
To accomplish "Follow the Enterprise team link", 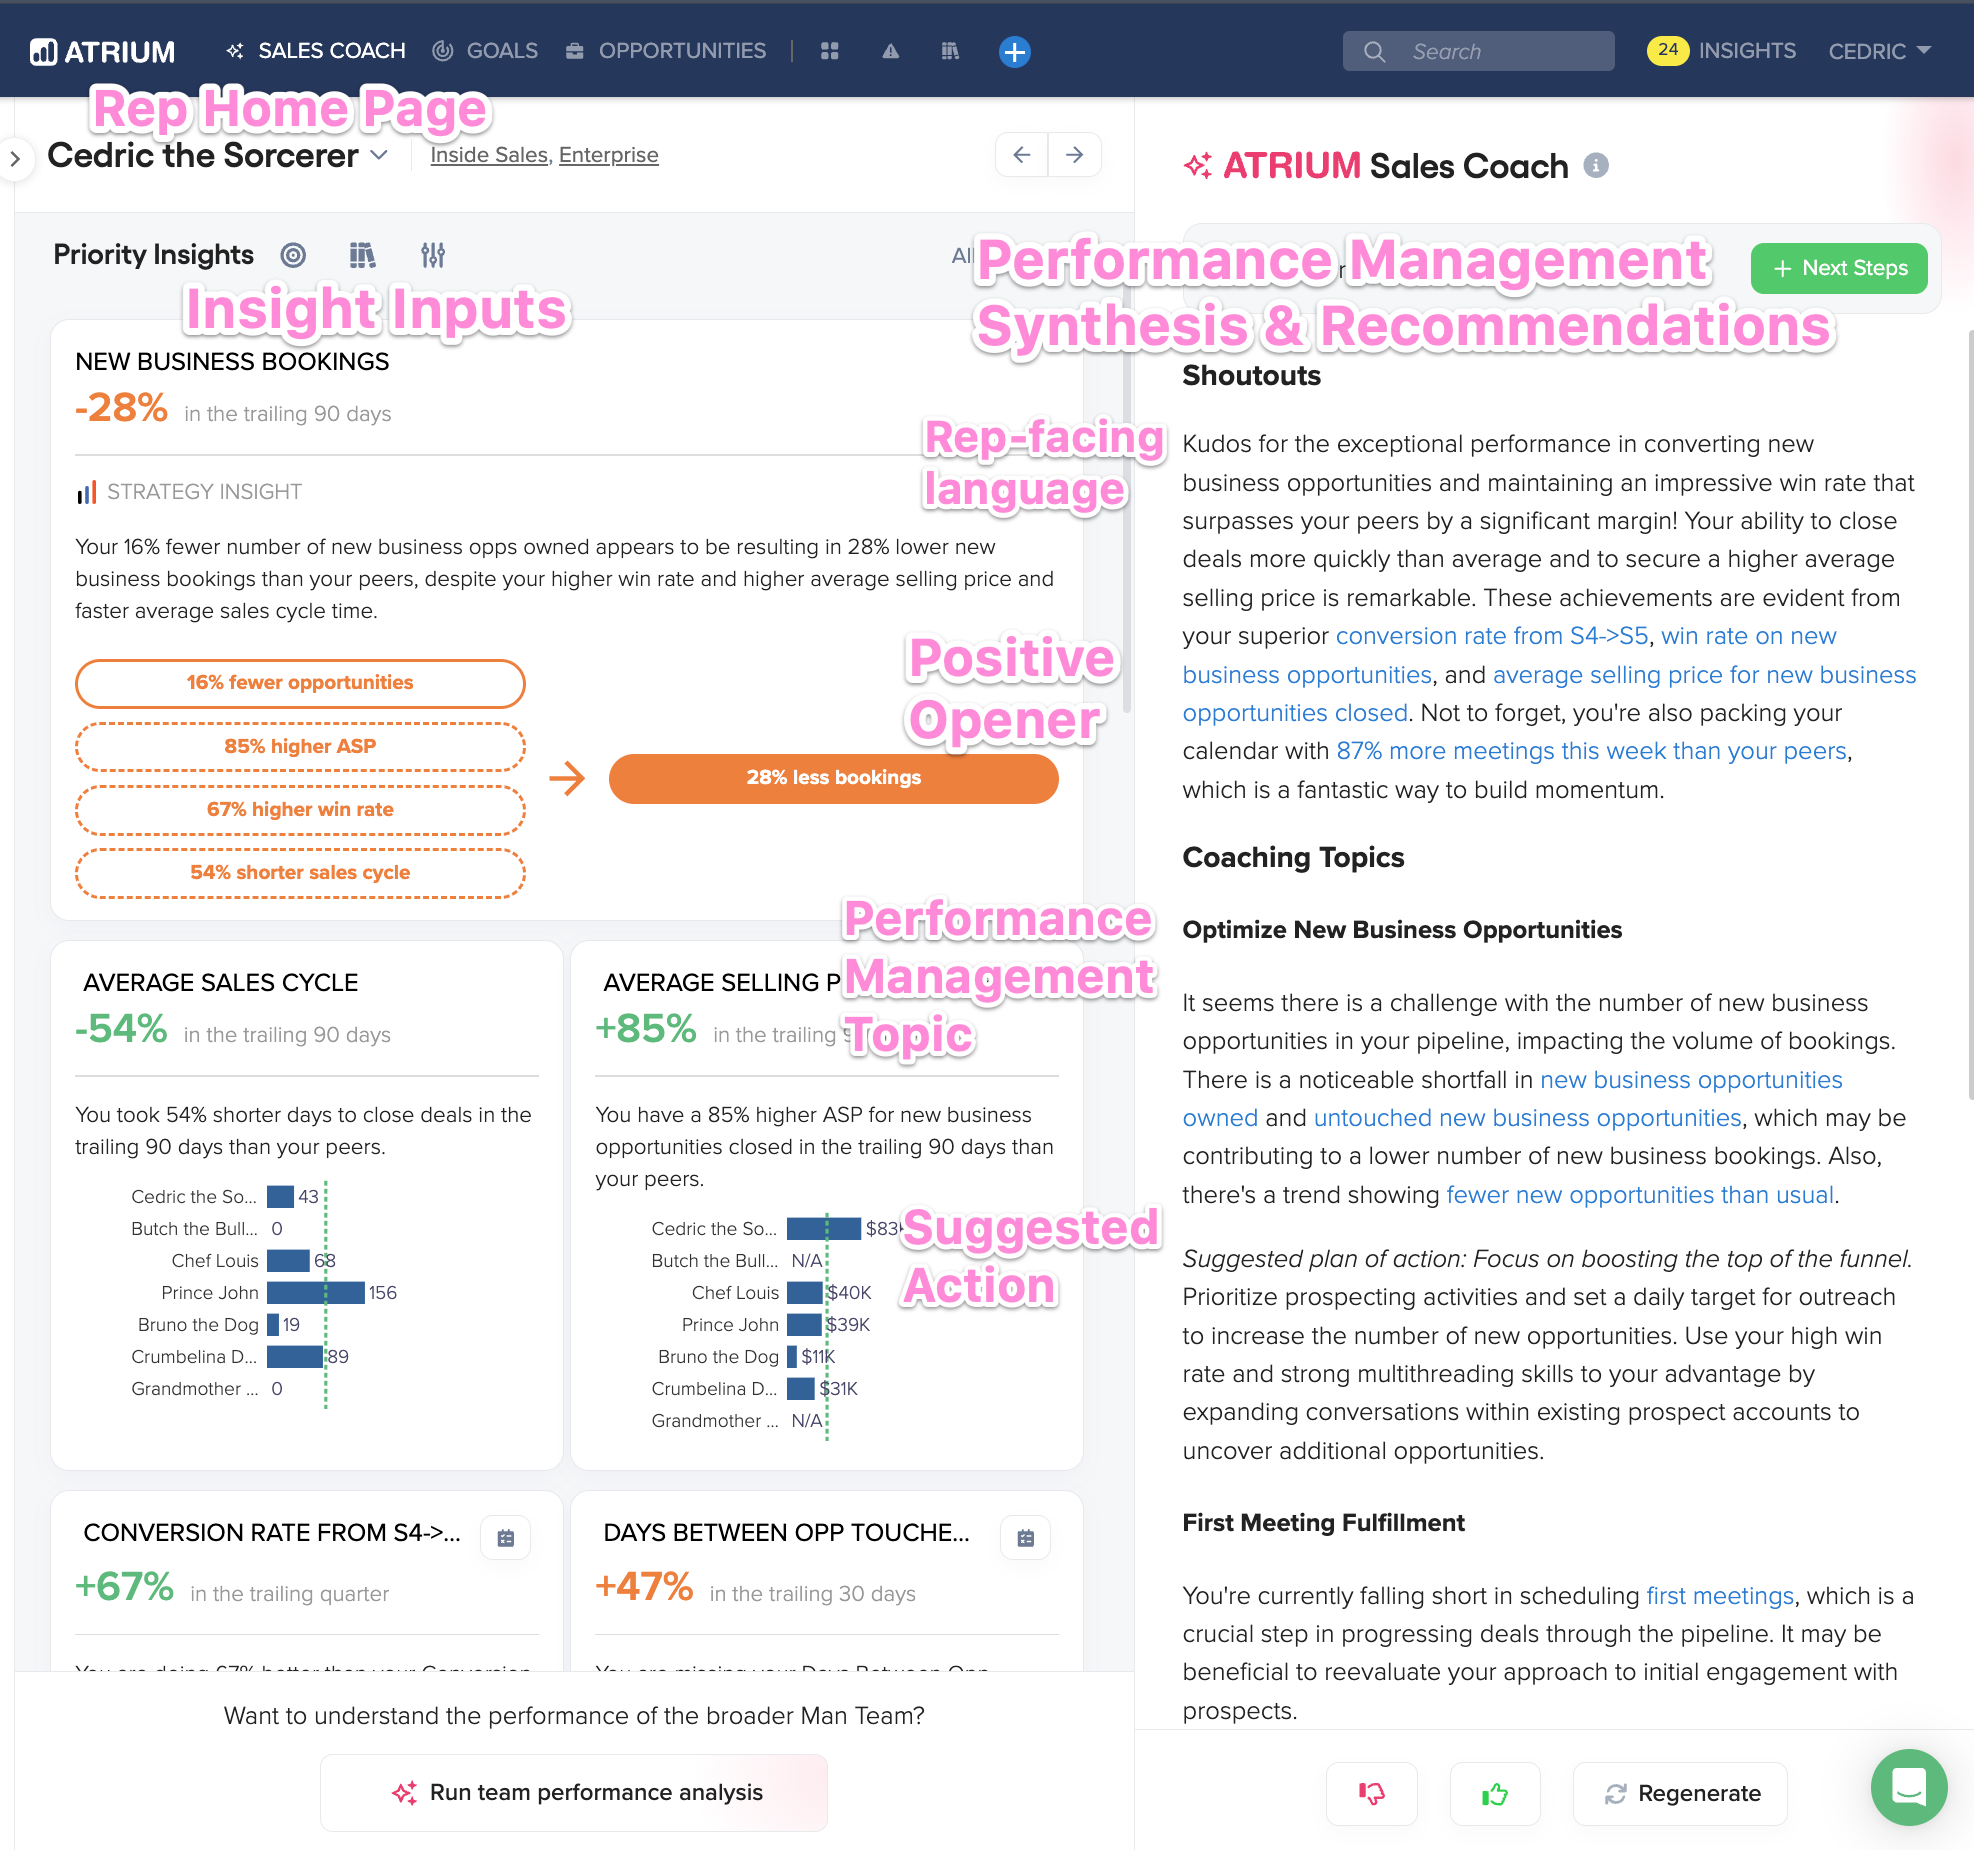I will click(x=608, y=155).
